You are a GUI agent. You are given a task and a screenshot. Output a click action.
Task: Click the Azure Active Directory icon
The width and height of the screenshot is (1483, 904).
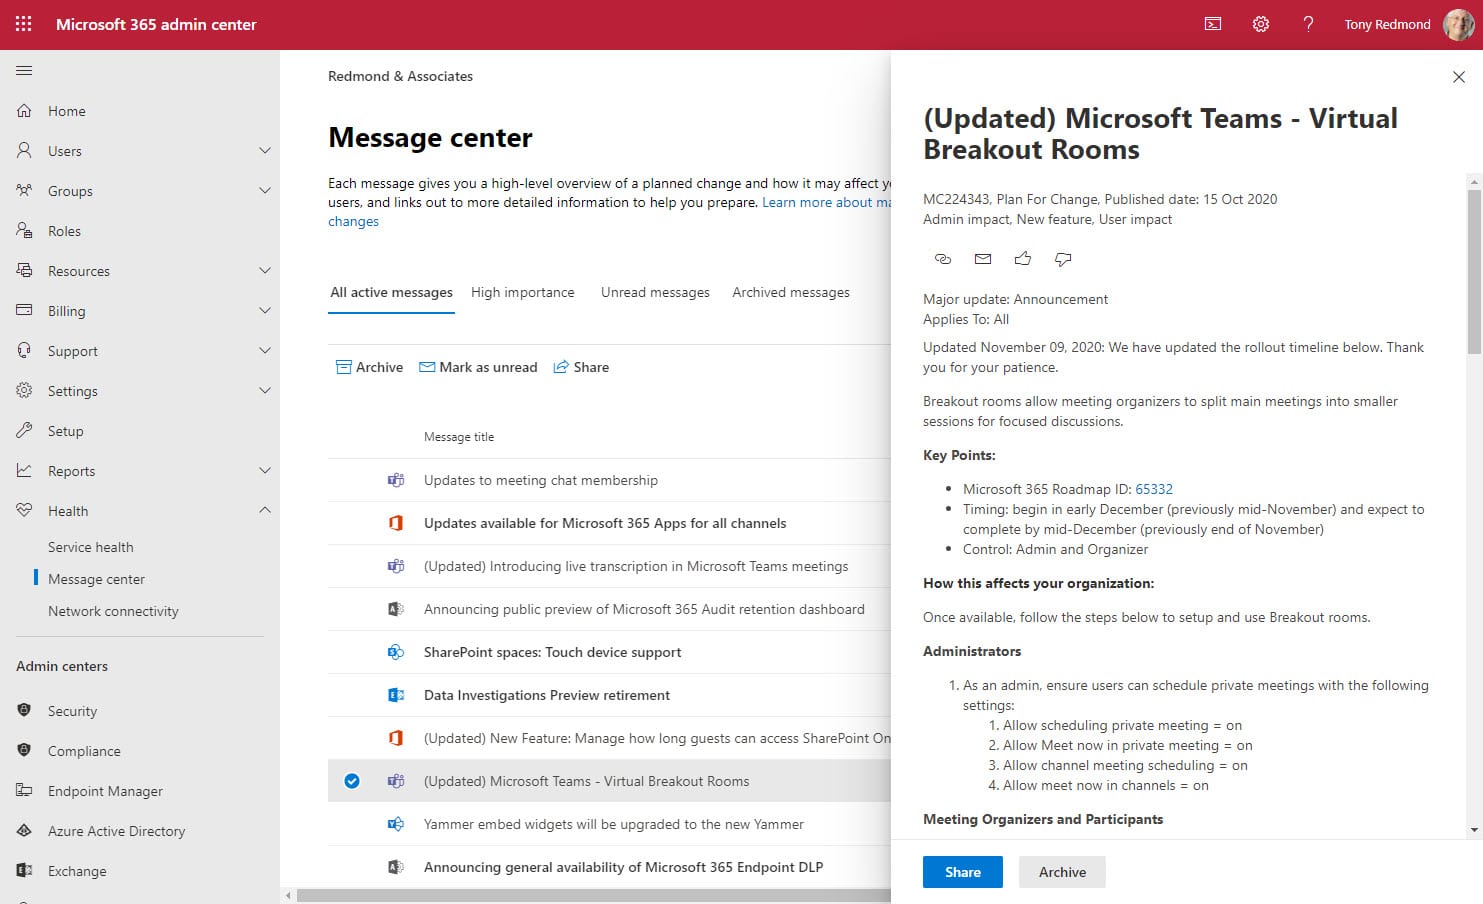point(24,831)
